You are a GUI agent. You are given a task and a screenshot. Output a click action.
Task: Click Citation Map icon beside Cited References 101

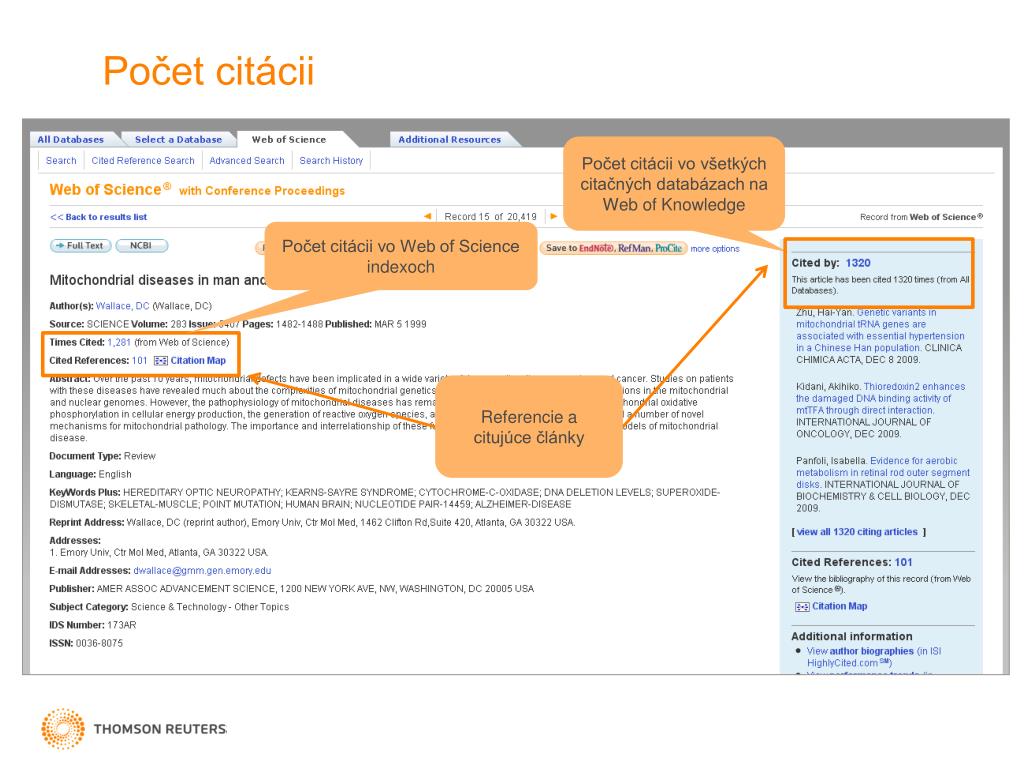pos(161,360)
